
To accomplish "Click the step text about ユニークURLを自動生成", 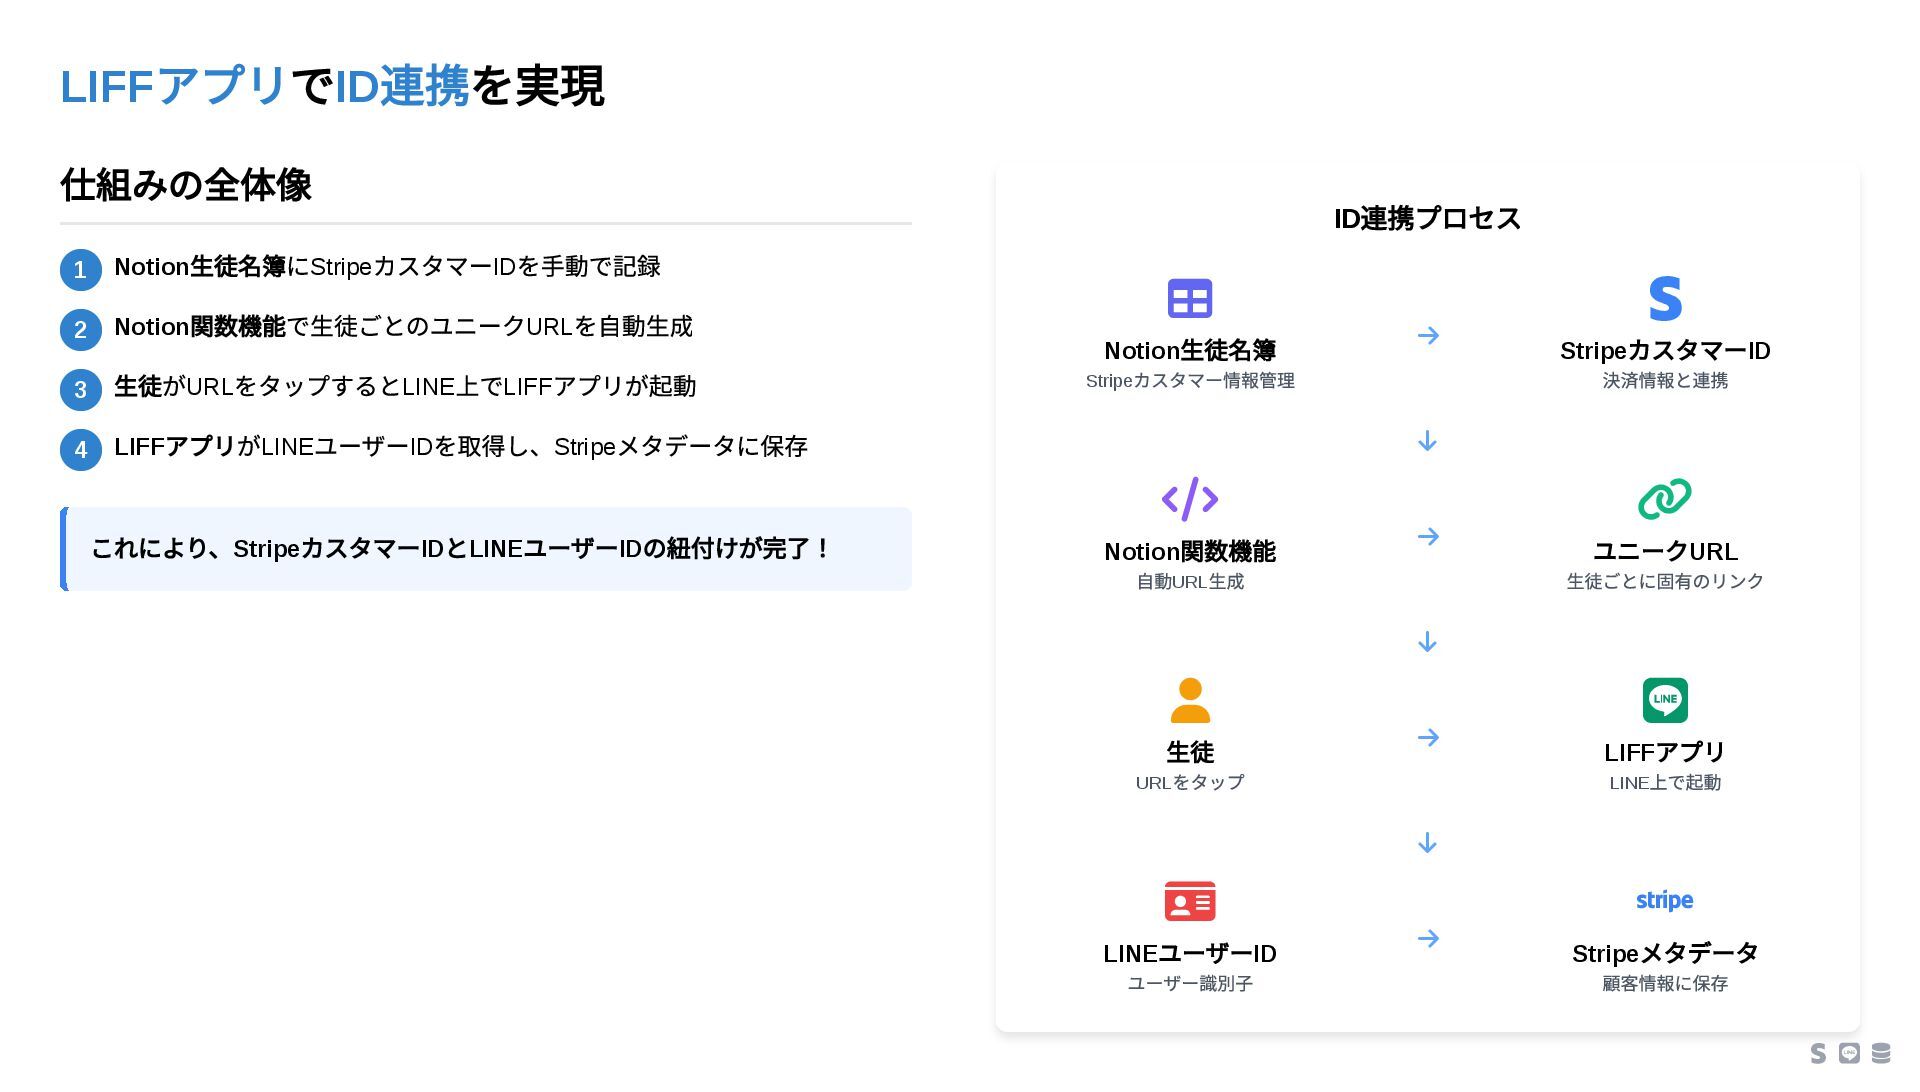I will point(404,327).
